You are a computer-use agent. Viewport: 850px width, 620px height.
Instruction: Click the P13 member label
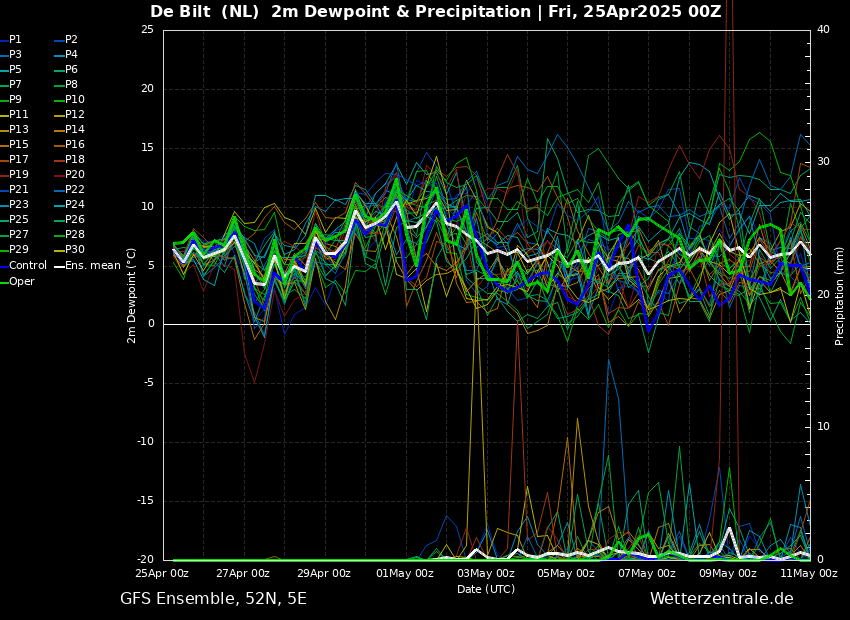(14, 130)
